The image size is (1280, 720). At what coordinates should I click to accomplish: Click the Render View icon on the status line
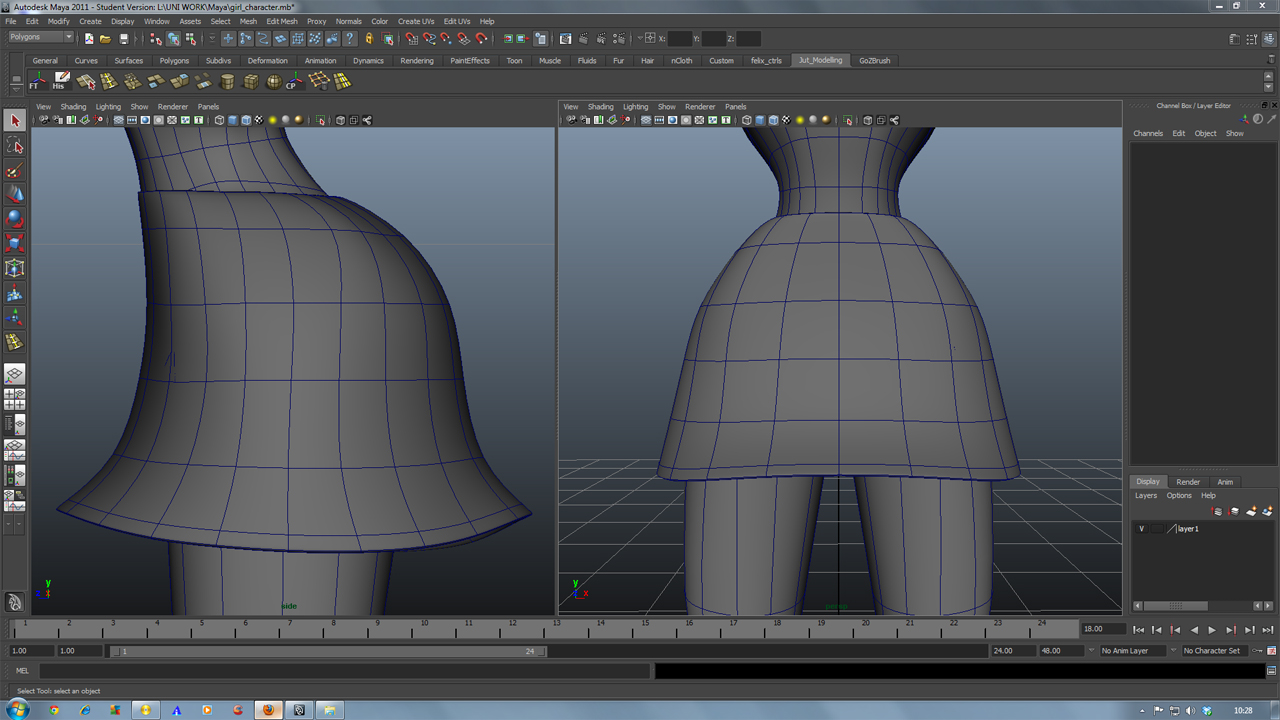tap(566, 39)
